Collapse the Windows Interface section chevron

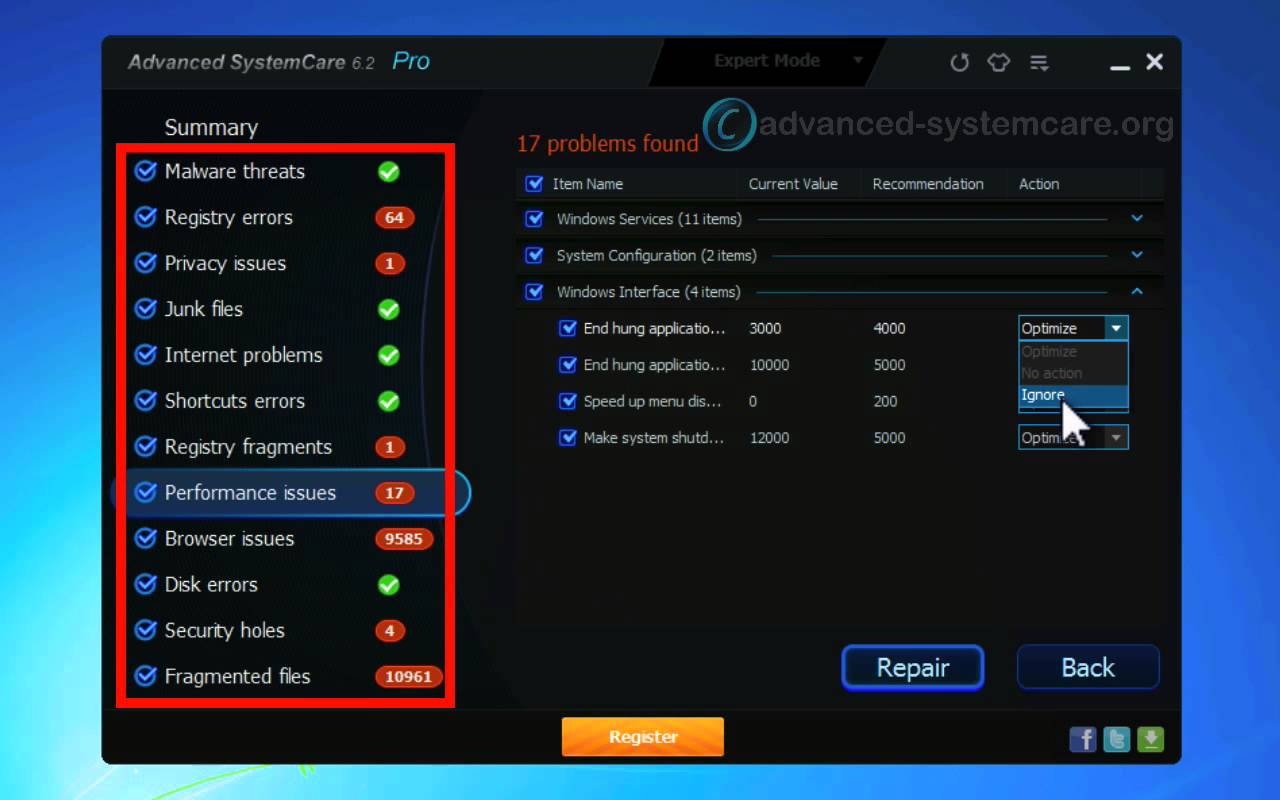tap(1137, 292)
